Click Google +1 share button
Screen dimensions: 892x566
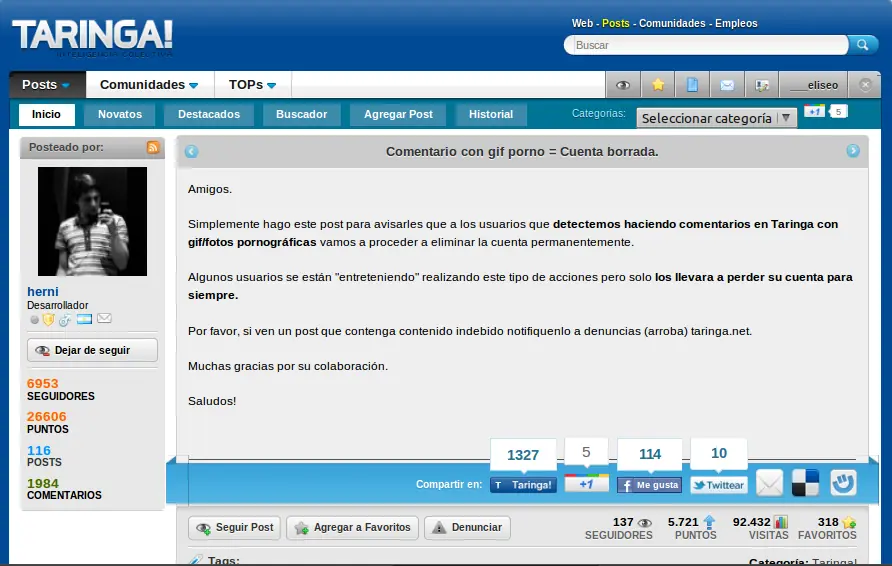(587, 484)
